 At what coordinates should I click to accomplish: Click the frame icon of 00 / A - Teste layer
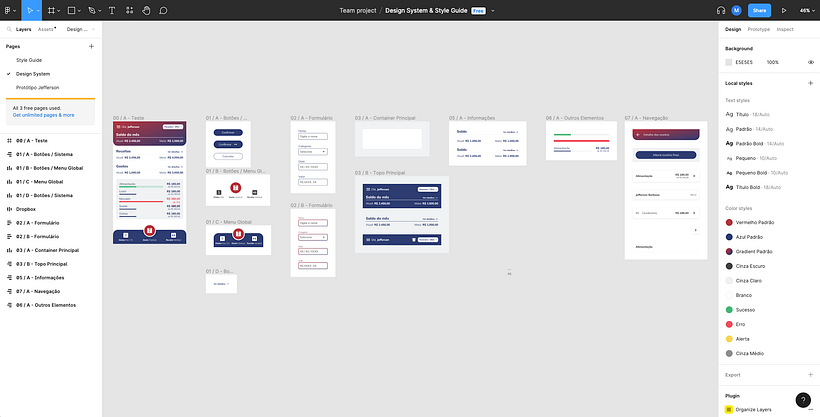pyautogui.click(x=9, y=141)
